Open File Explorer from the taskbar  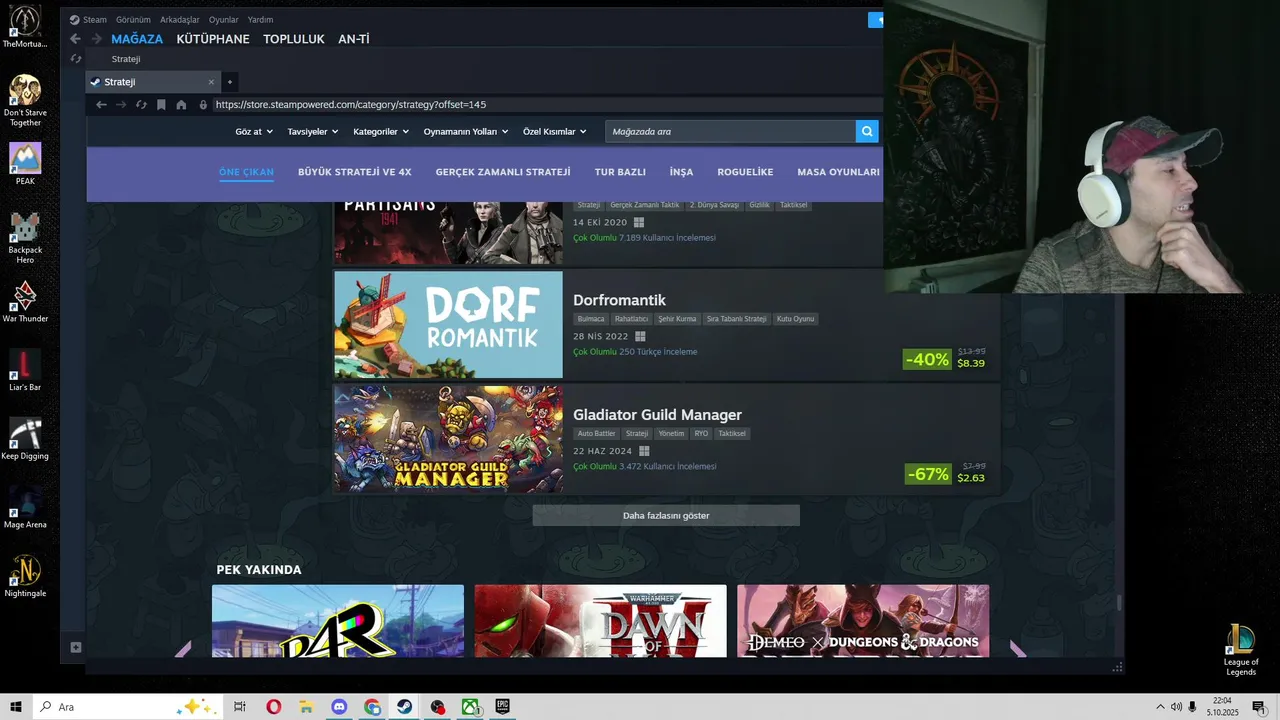[x=306, y=707]
